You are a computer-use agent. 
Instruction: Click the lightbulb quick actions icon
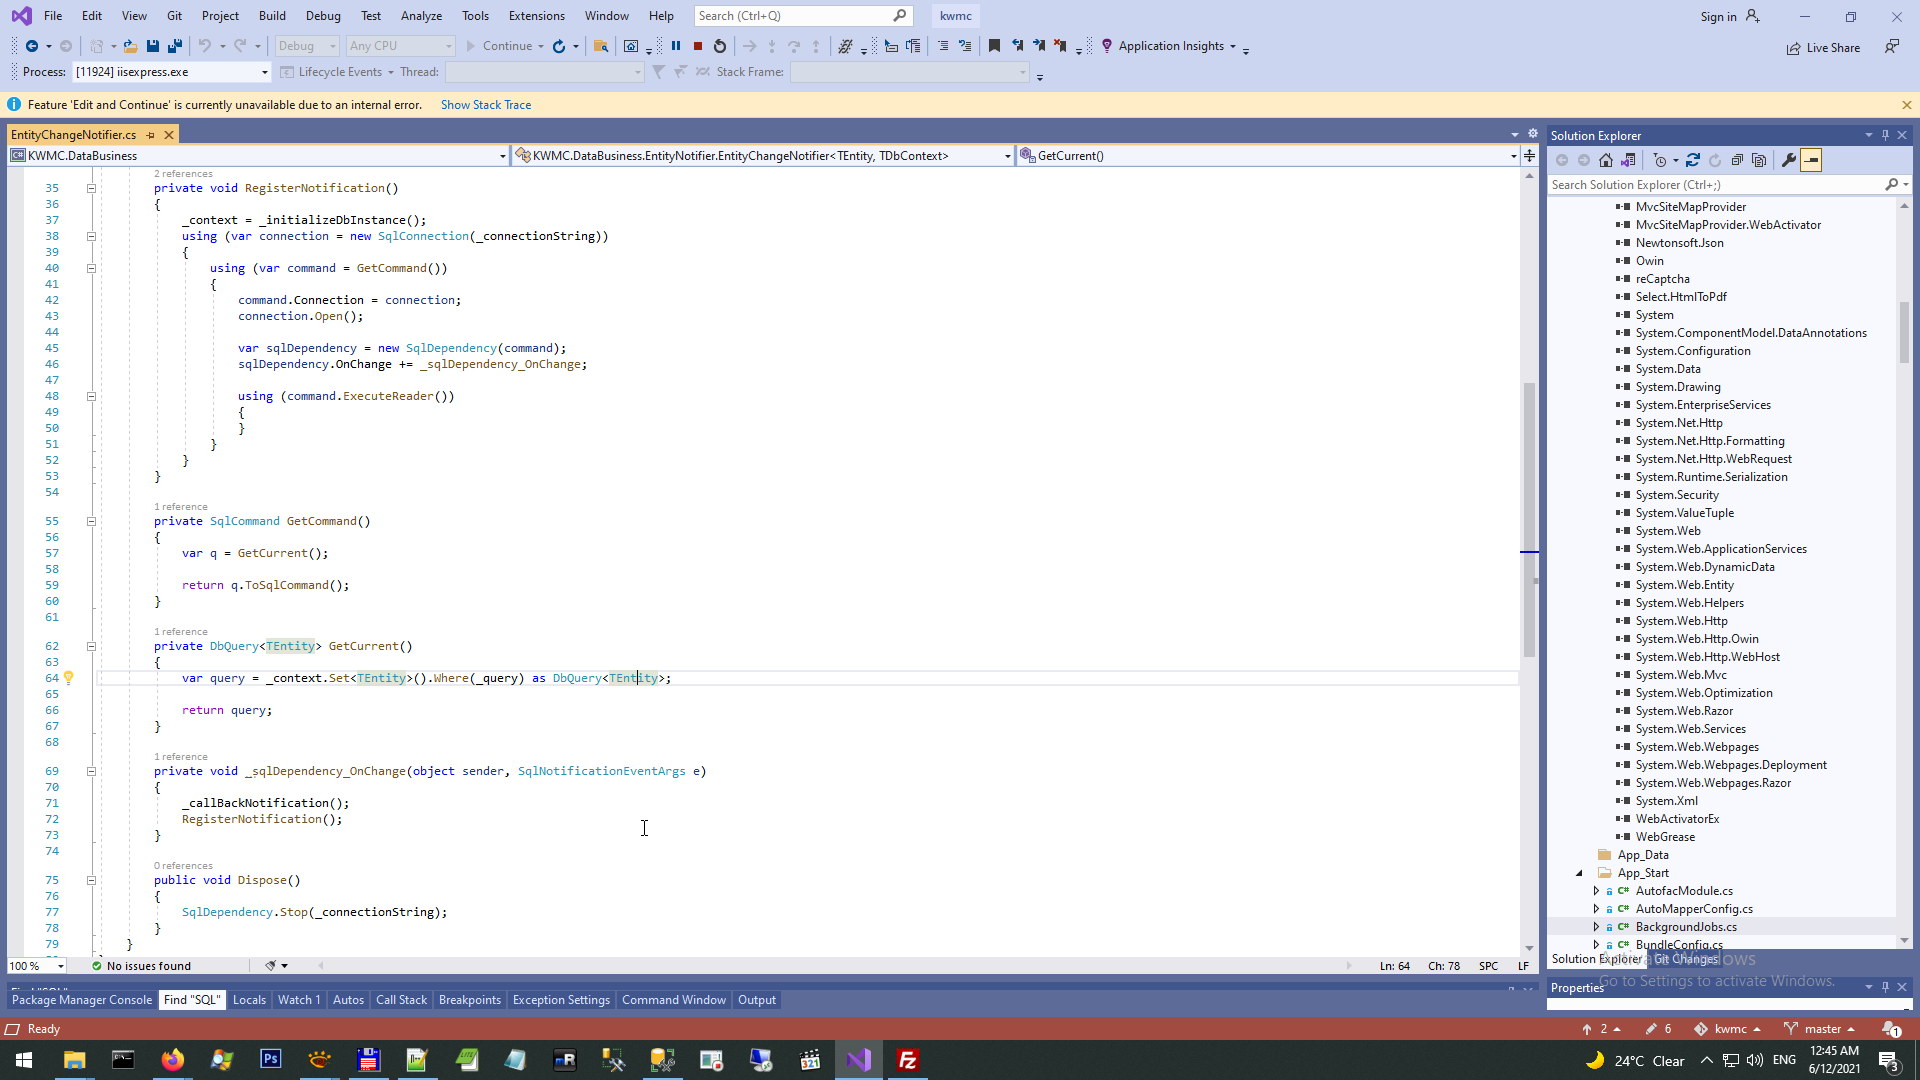(69, 678)
